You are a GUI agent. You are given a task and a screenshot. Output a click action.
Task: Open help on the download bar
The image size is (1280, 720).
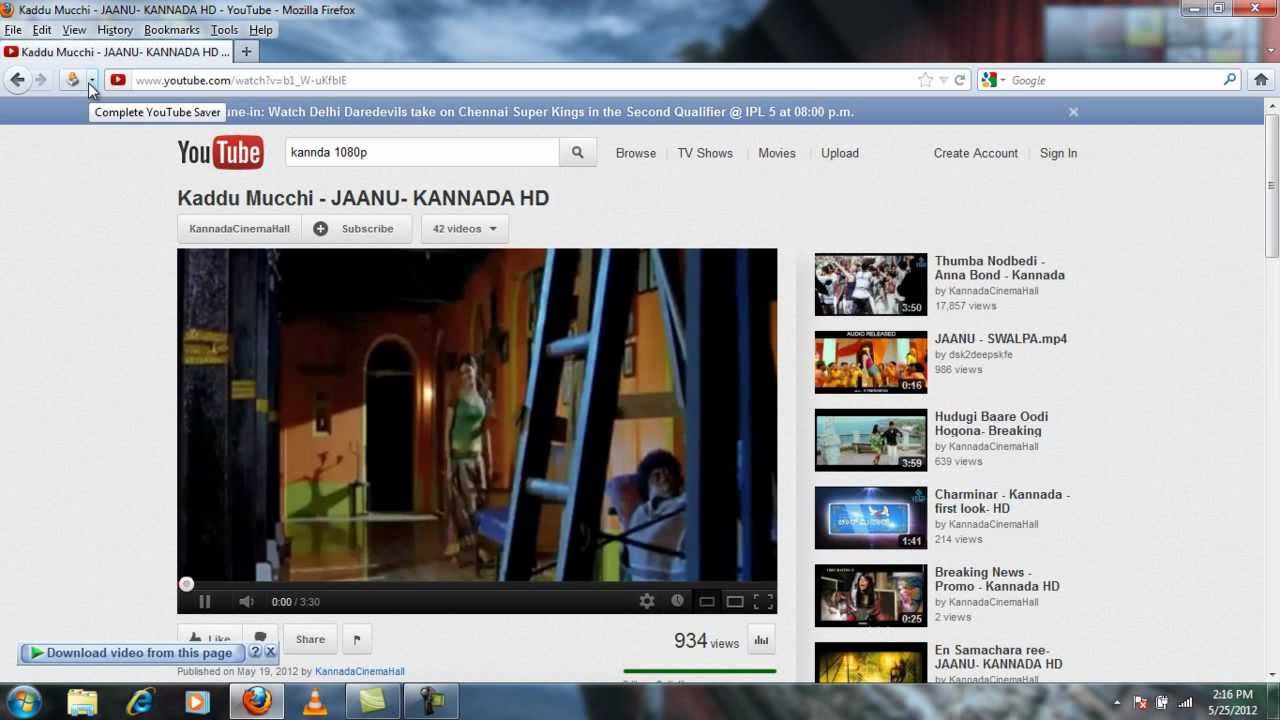pyautogui.click(x=254, y=652)
